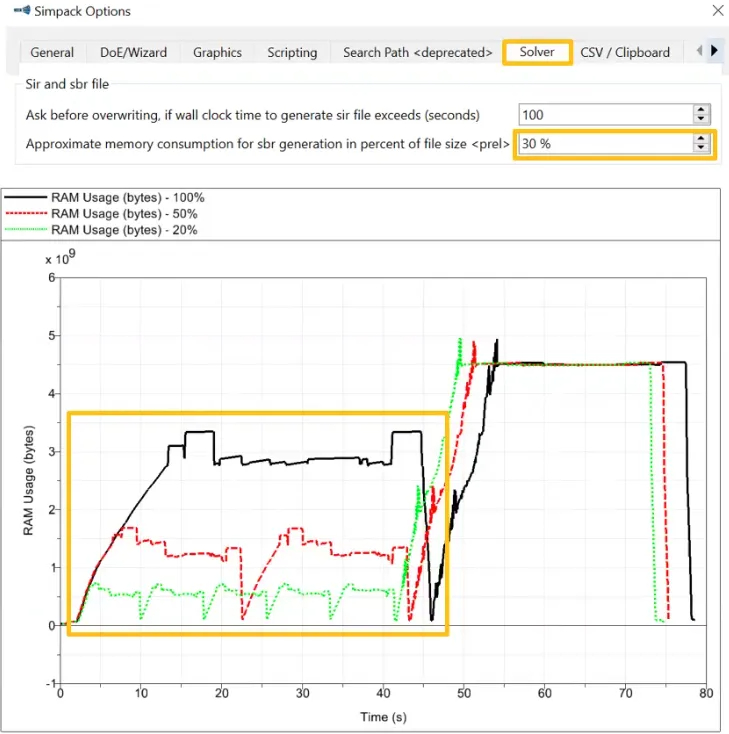
Task: Click the black line sample for 100% legend
Action: (x=26, y=198)
